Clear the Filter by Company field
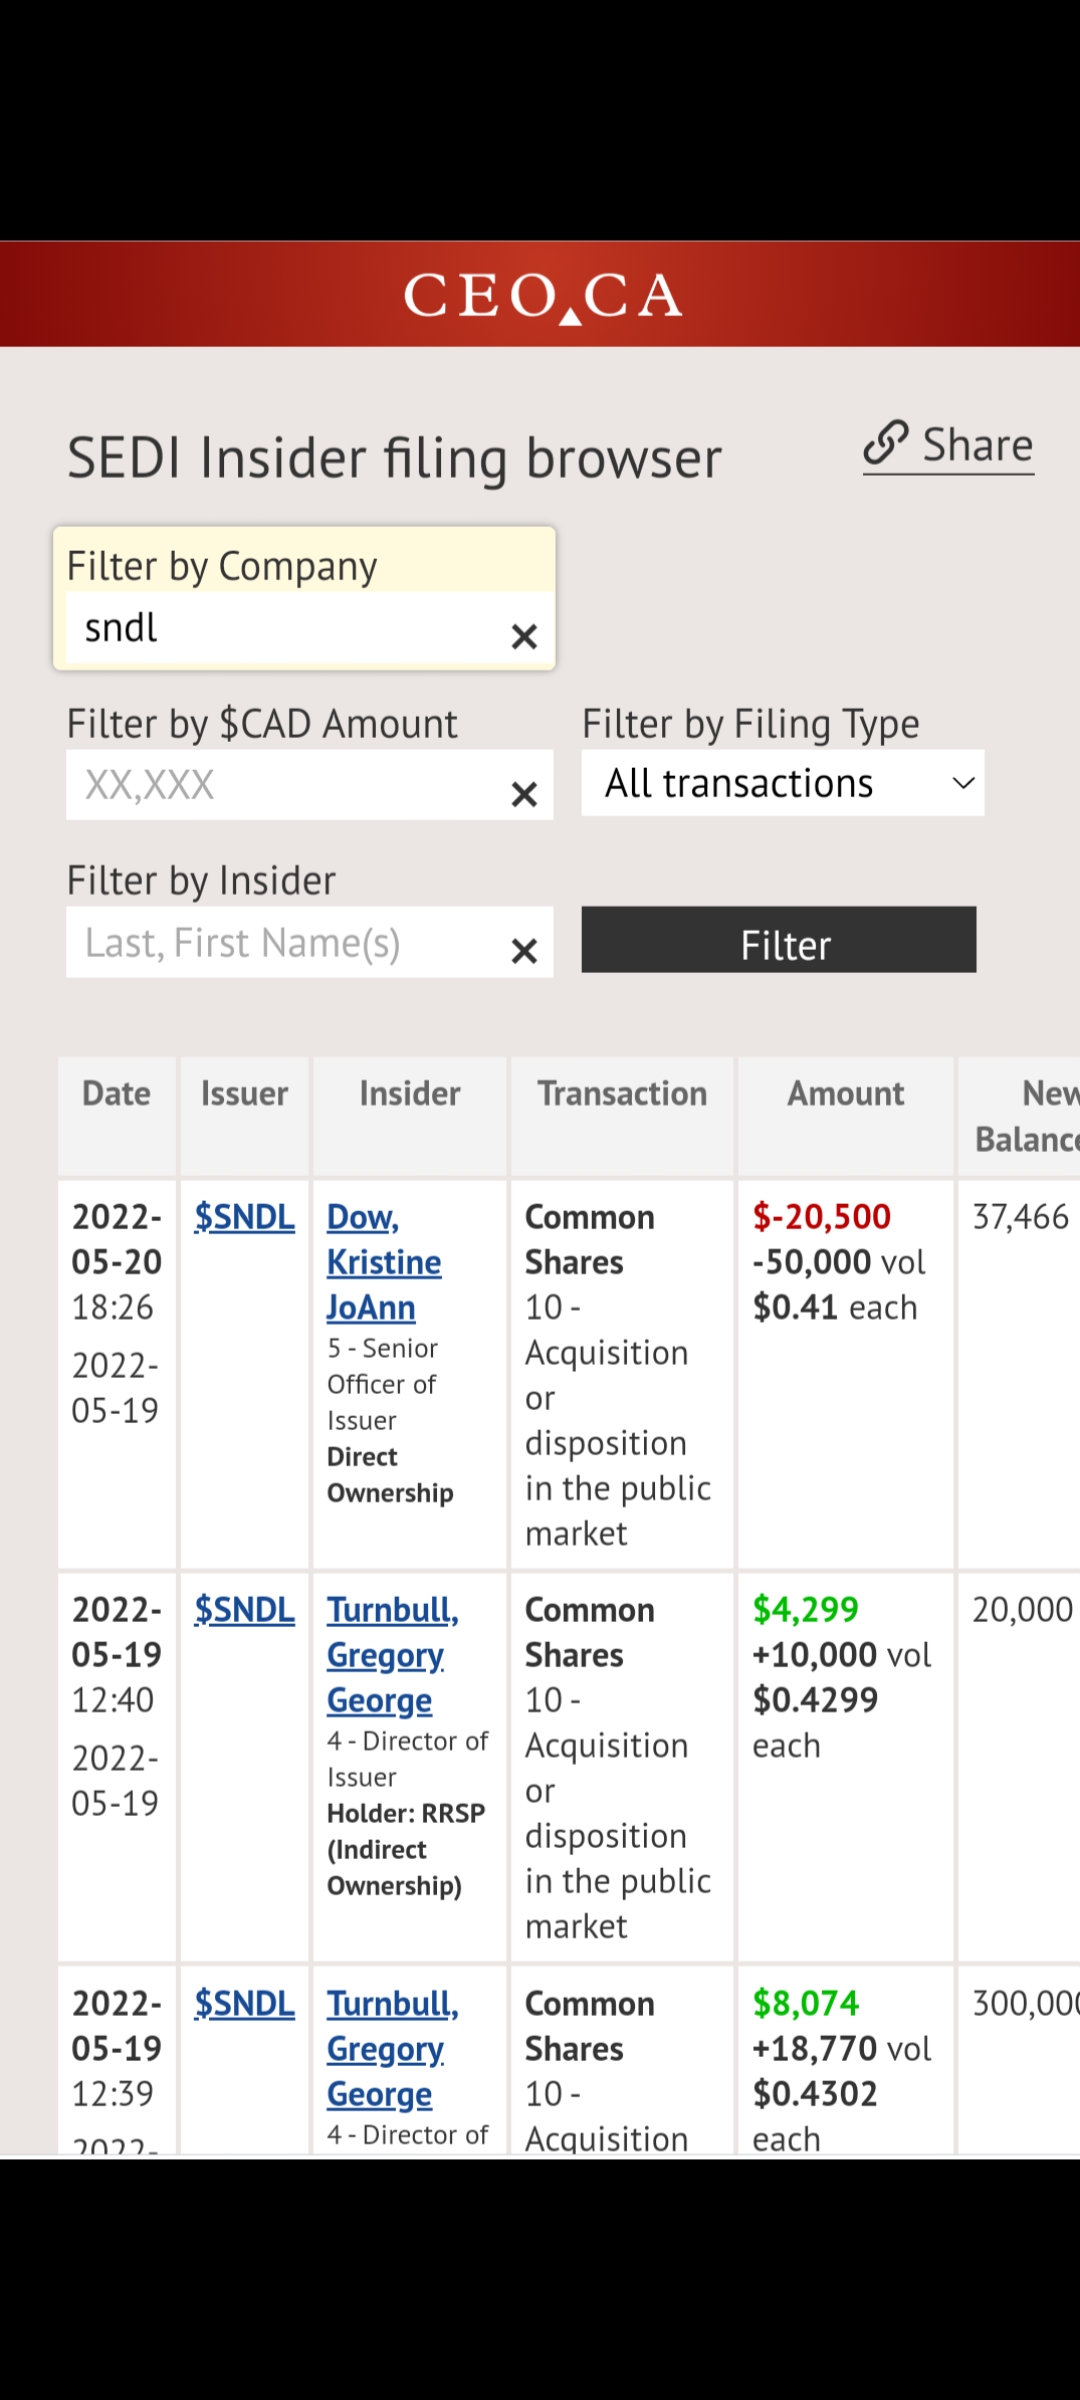This screenshot has width=1080, height=2400. pyautogui.click(x=524, y=636)
